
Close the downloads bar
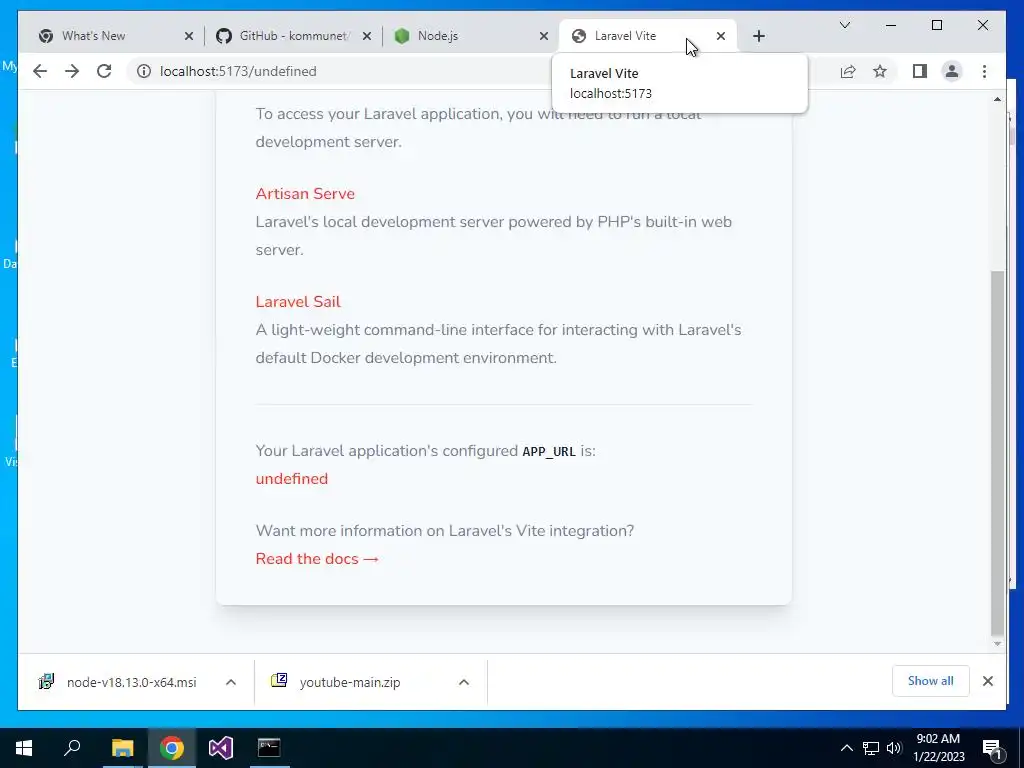point(987,681)
